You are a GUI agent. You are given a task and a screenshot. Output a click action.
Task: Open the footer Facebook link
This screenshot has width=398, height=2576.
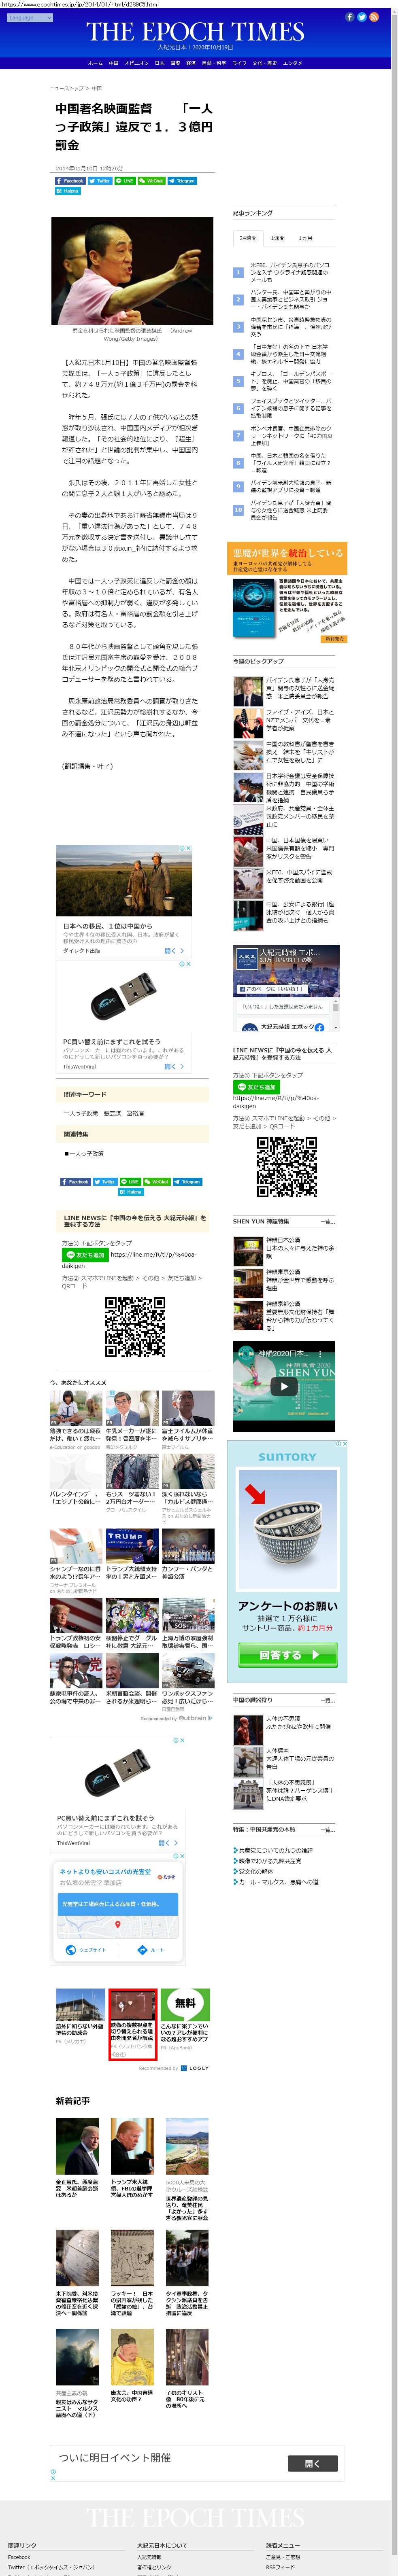coord(19,2557)
